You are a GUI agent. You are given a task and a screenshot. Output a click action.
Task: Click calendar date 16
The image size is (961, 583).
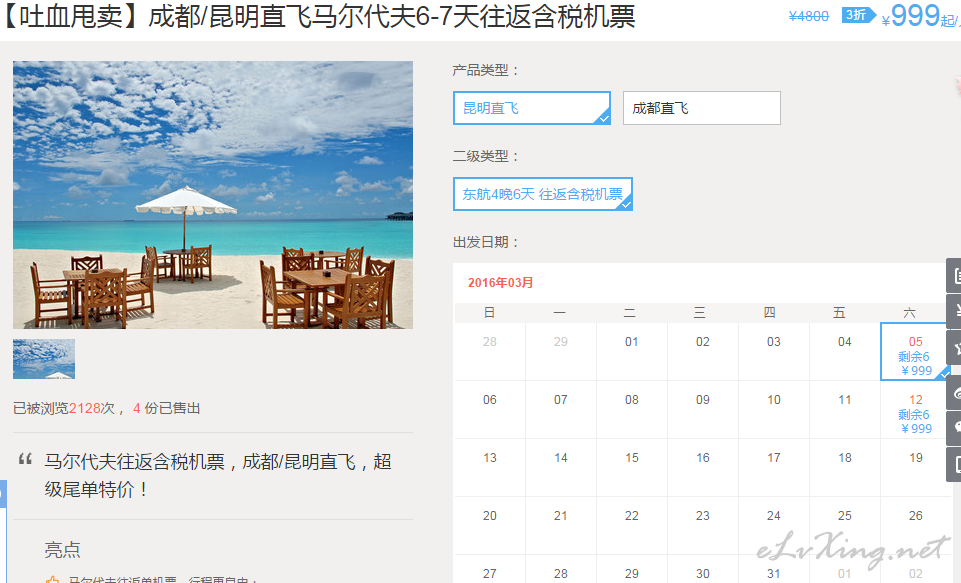point(703,458)
